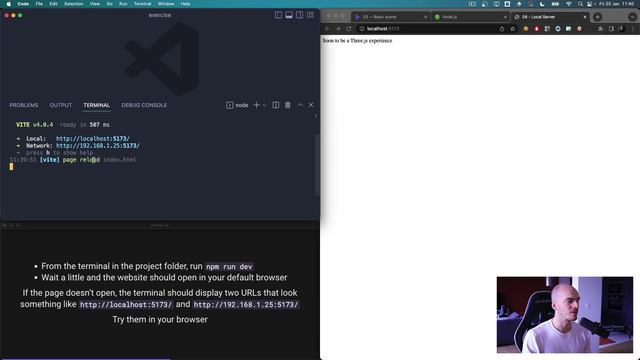Open the new terminal launch profile dropdown
Screen dimensions: 640x360
click(264, 105)
